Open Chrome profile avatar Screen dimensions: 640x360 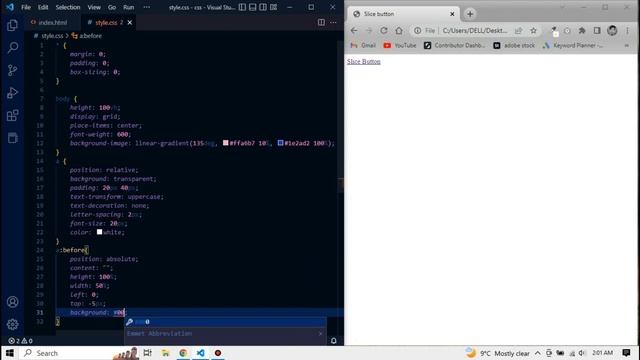612,31
